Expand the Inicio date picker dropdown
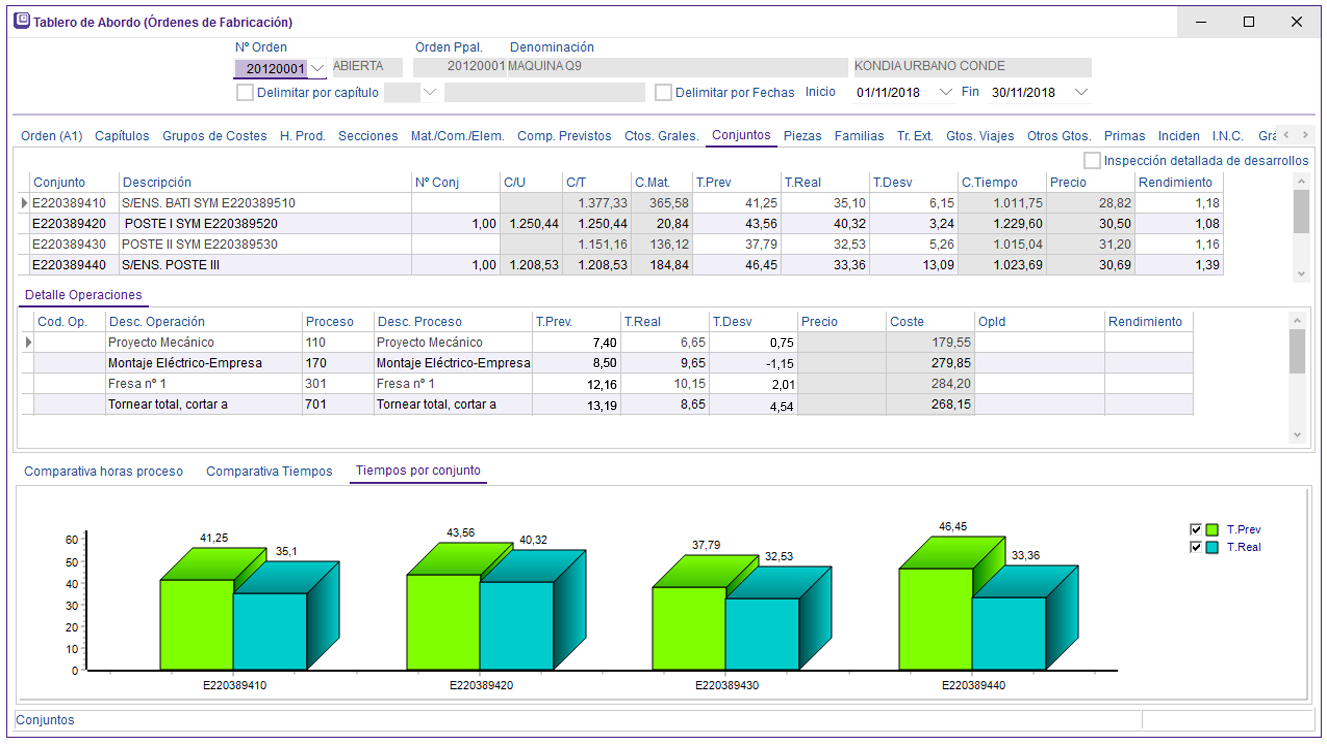This screenshot has height=745, width=1327. [x=946, y=92]
